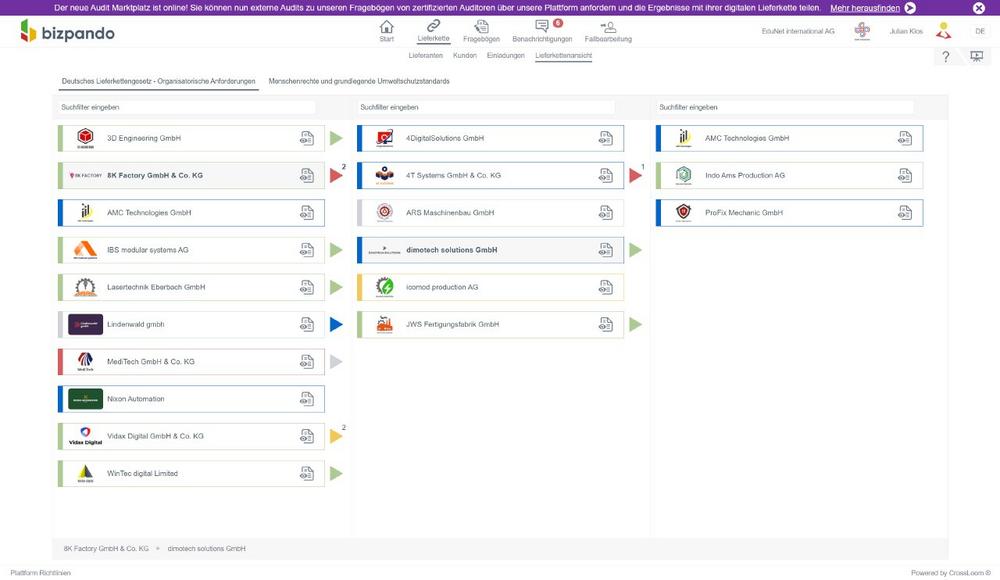Select Lieferanten submenu item
The width and height of the screenshot is (1000, 580).
tap(425, 56)
